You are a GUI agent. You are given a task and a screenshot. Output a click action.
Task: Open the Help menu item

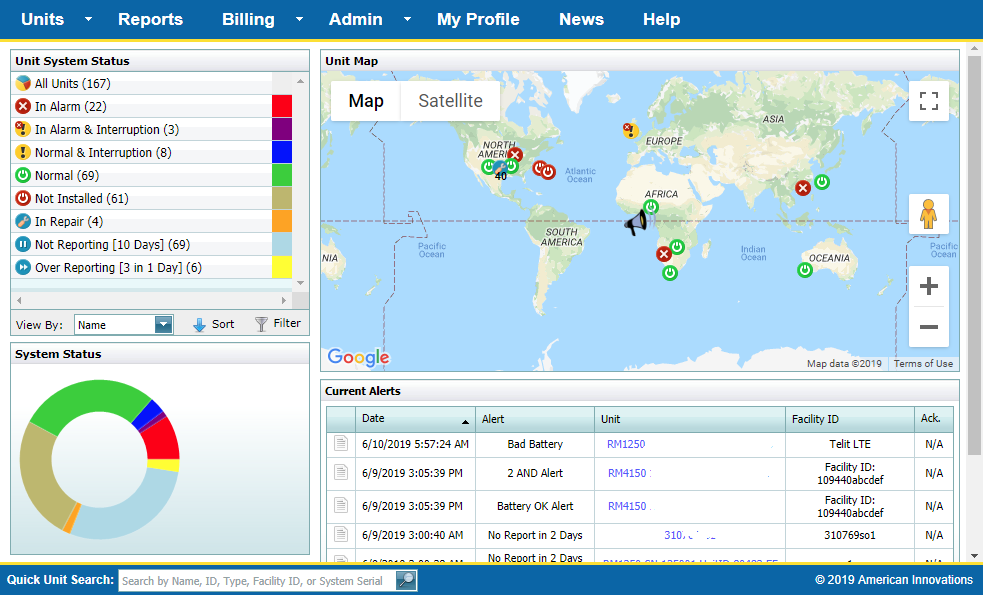(661, 19)
